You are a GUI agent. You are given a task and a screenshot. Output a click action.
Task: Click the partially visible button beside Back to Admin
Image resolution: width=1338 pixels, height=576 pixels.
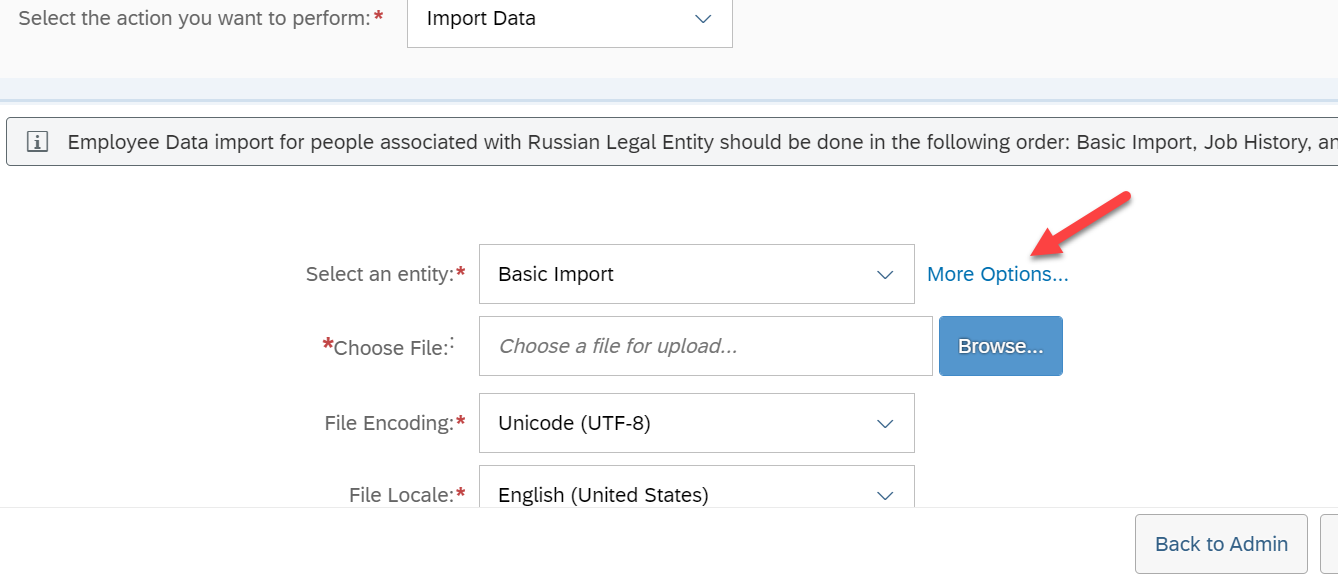tap(1329, 544)
